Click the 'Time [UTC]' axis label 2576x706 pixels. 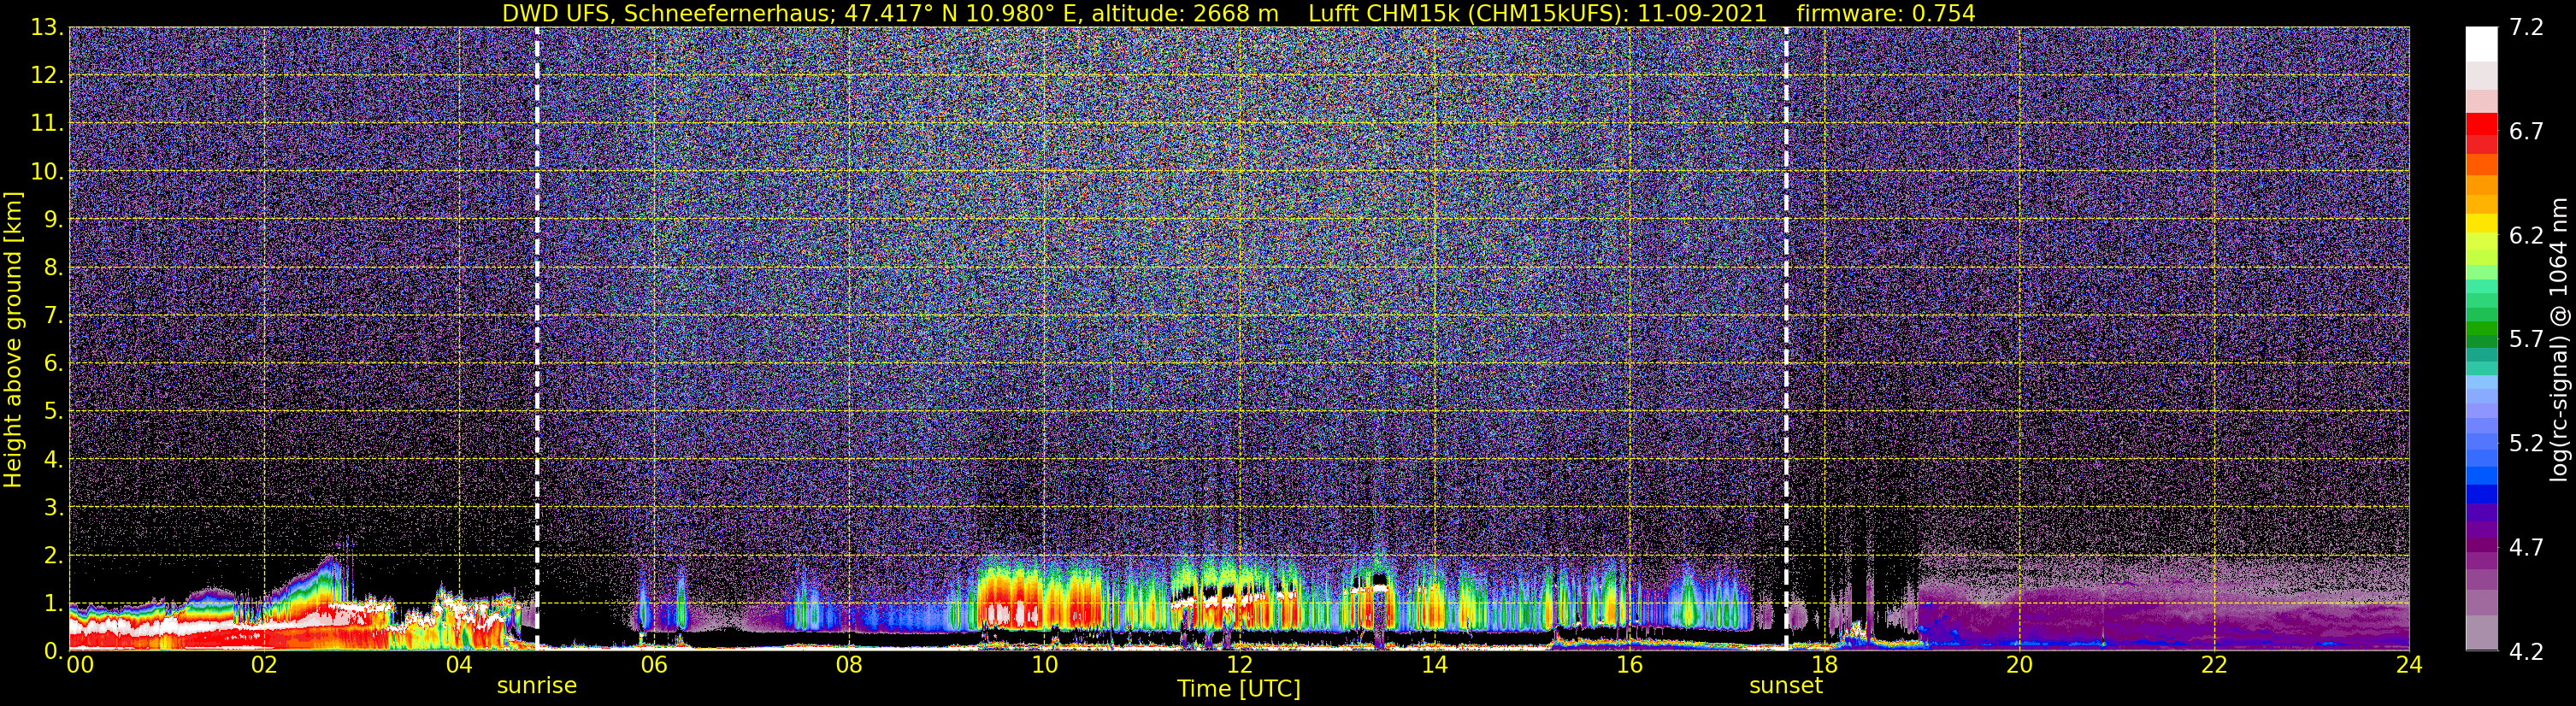click(1239, 689)
